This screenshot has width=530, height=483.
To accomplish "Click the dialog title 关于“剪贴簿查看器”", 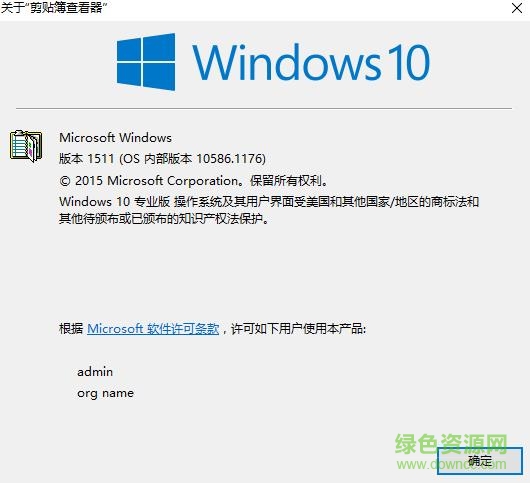I will coord(54,7).
